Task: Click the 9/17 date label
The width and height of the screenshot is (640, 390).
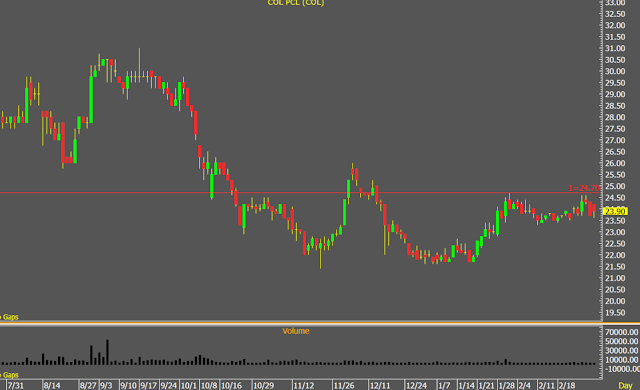Action: (x=149, y=386)
